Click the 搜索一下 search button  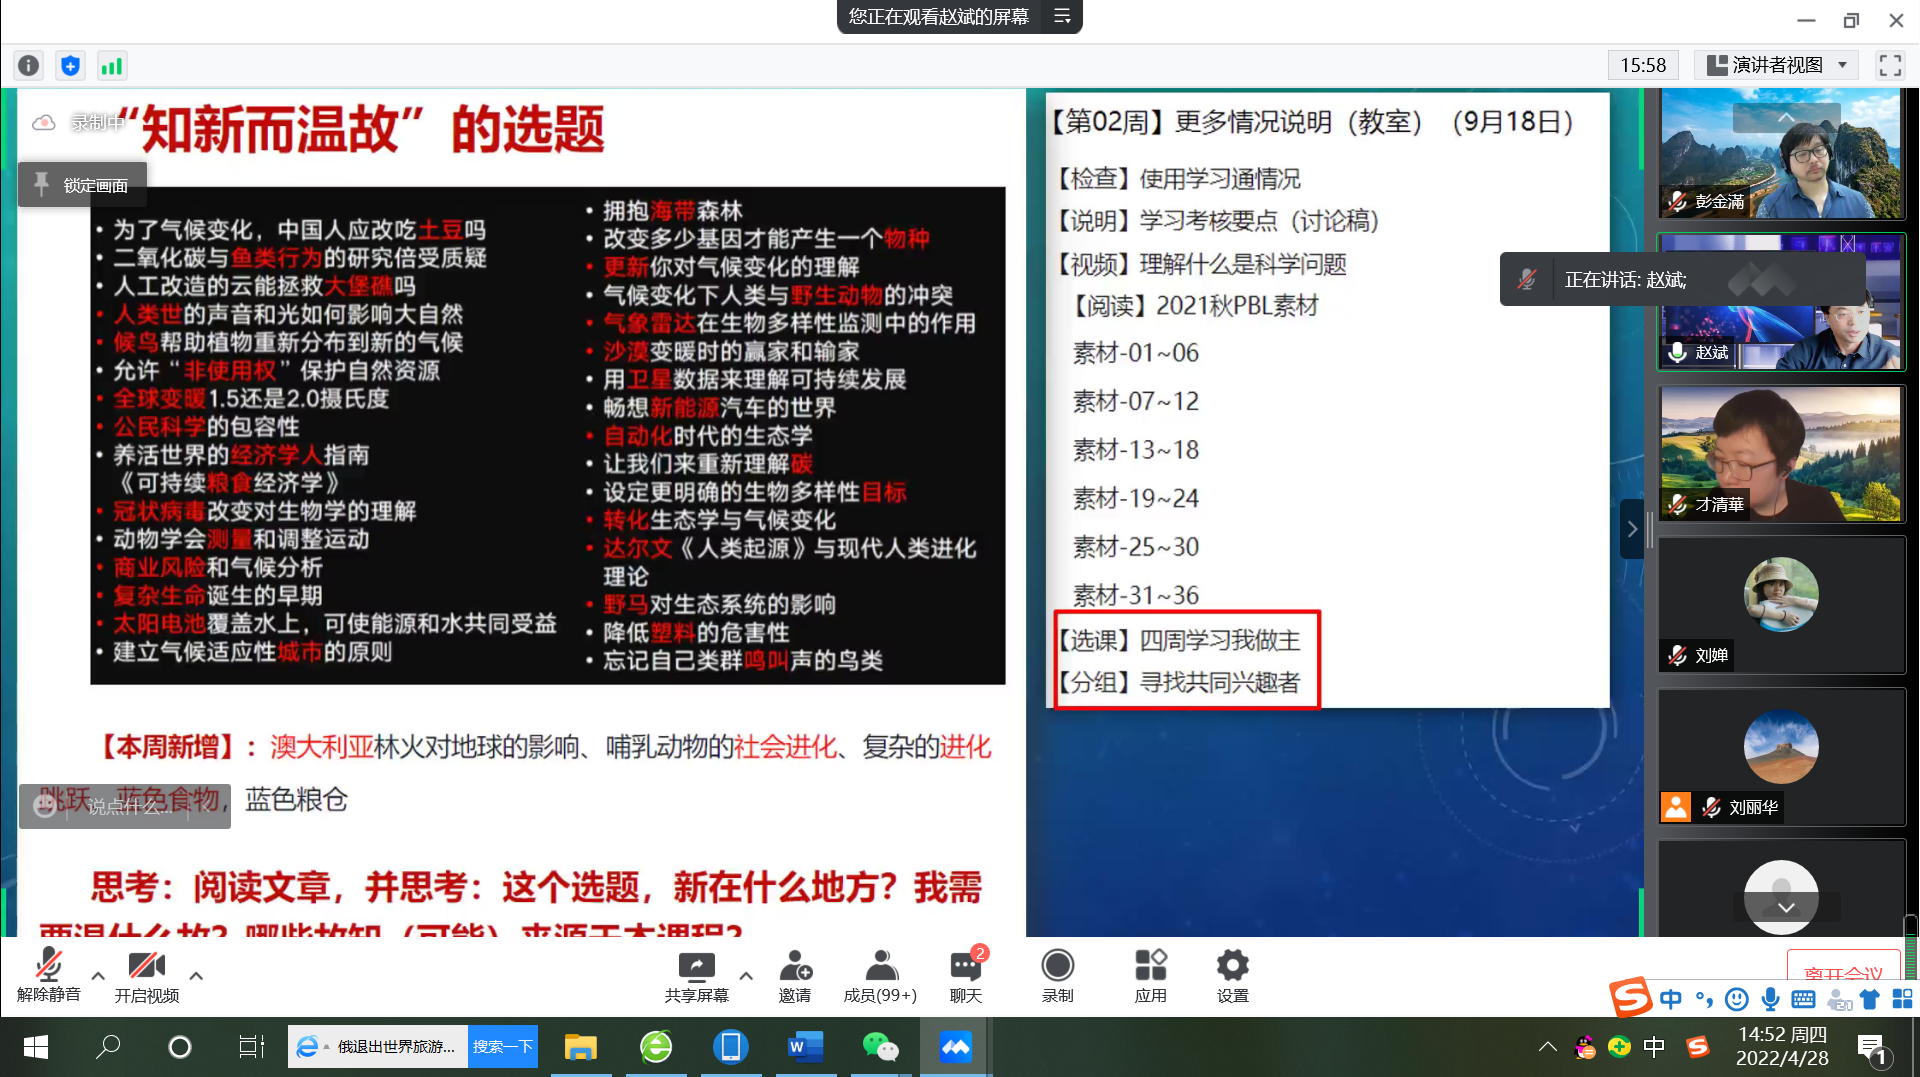(503, 1046)
